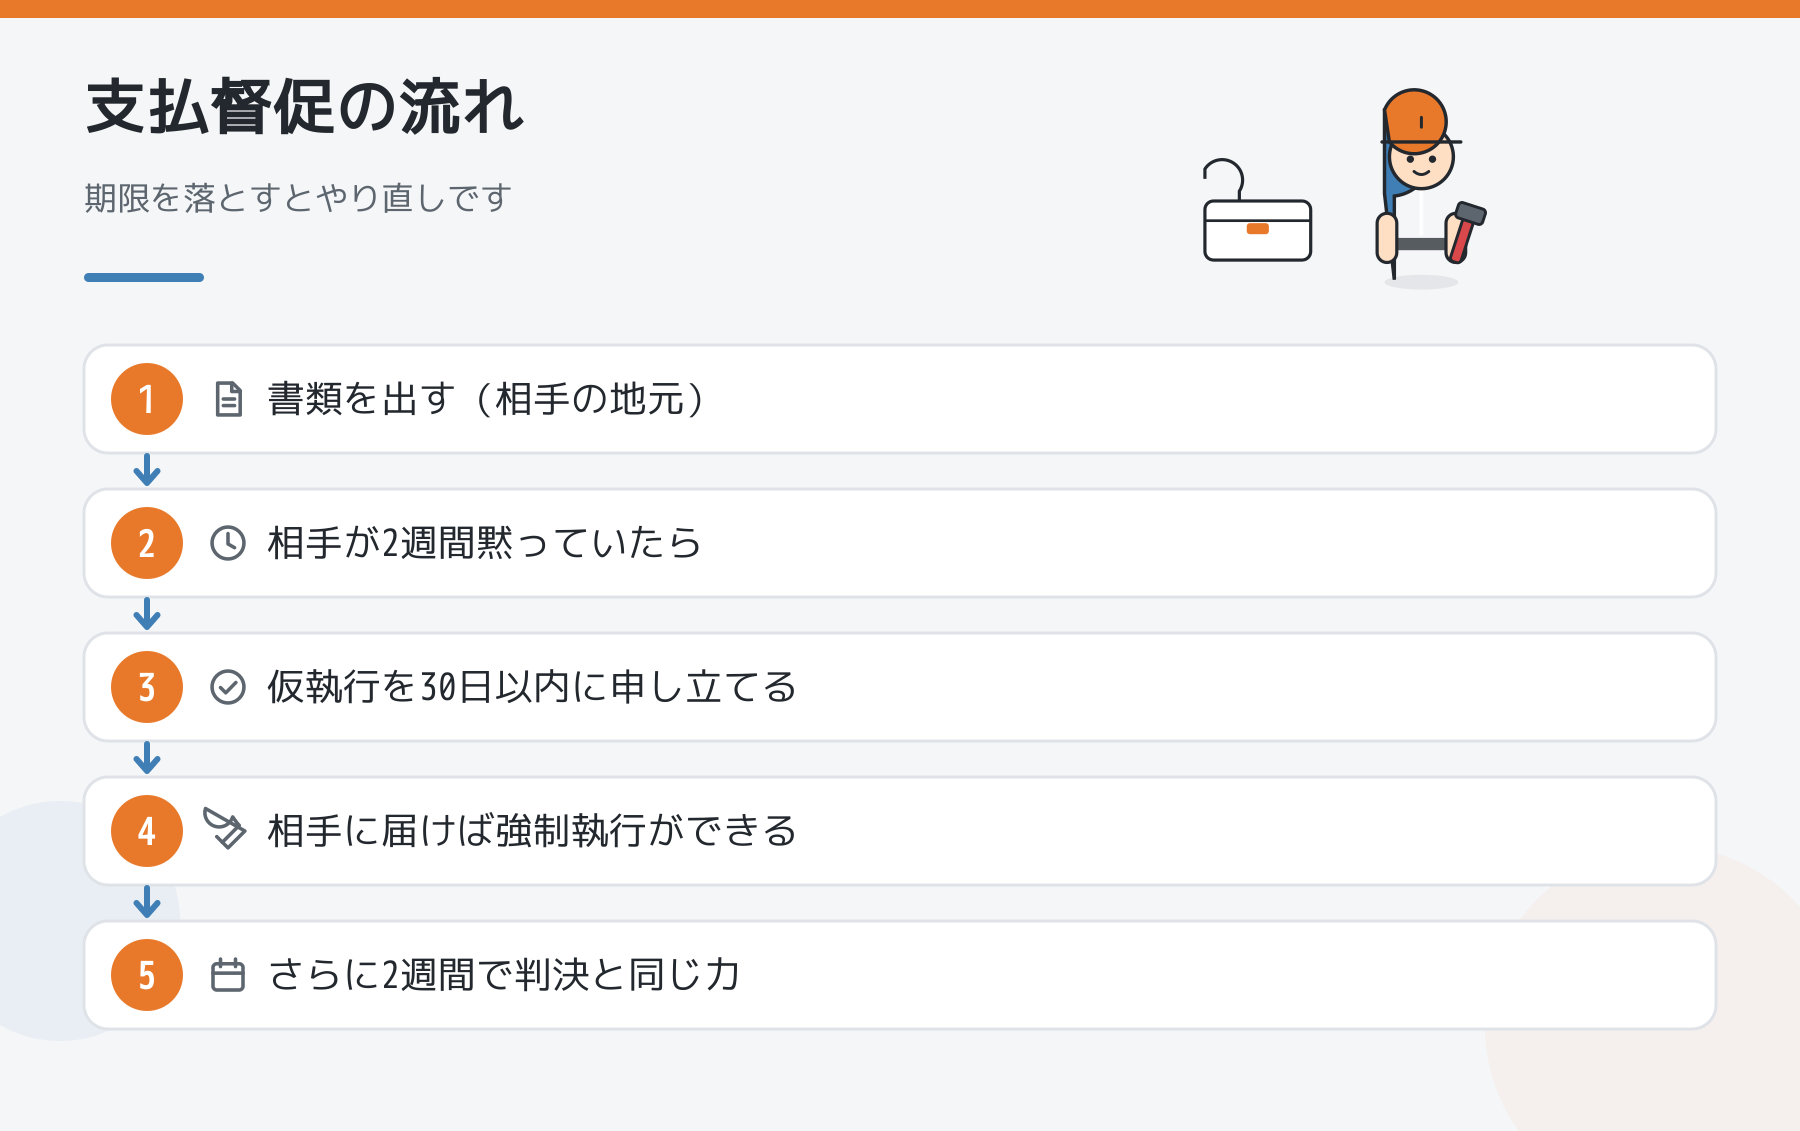Select orange number badge 4
This screenshot has height=1131, width=1800.
point(147,831)
